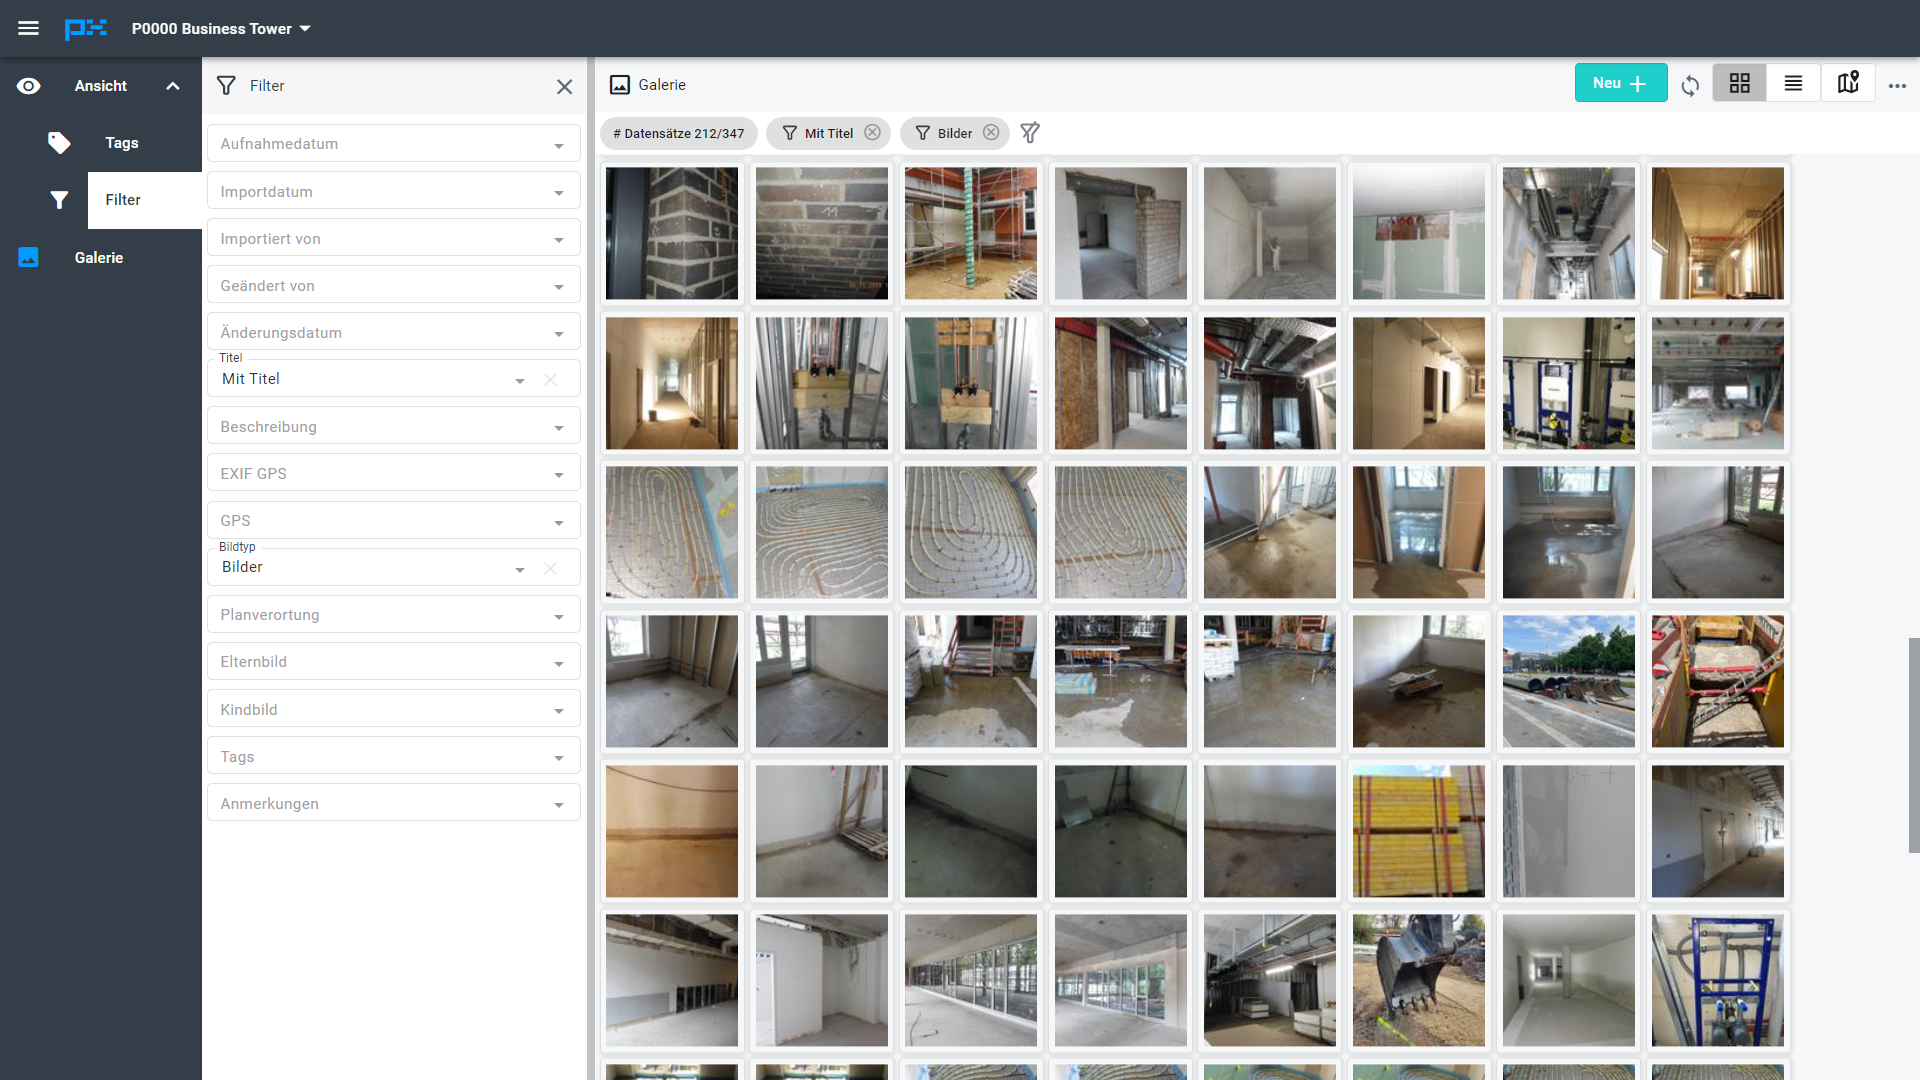Open the outdoor trees and pipes thumbnail

coord(1569,681)
